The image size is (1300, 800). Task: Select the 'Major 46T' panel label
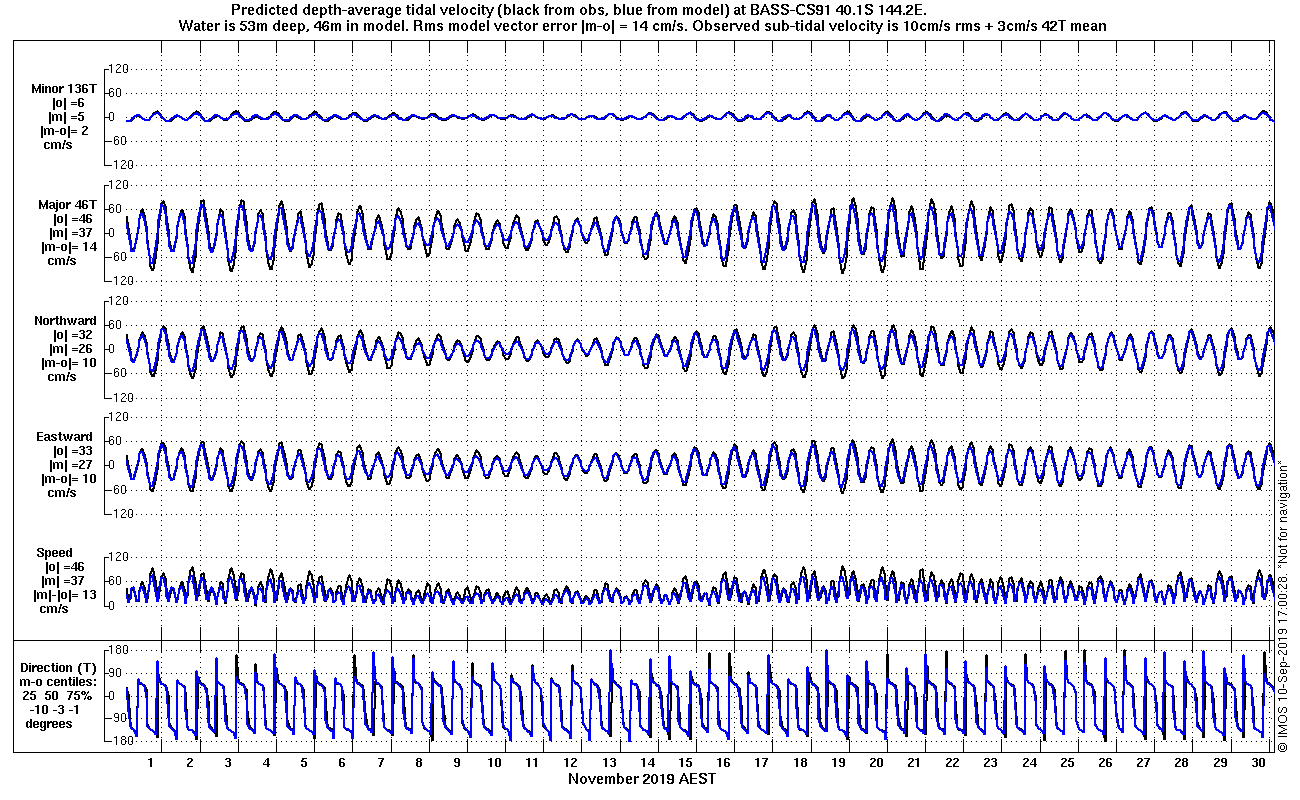(67, 205)
